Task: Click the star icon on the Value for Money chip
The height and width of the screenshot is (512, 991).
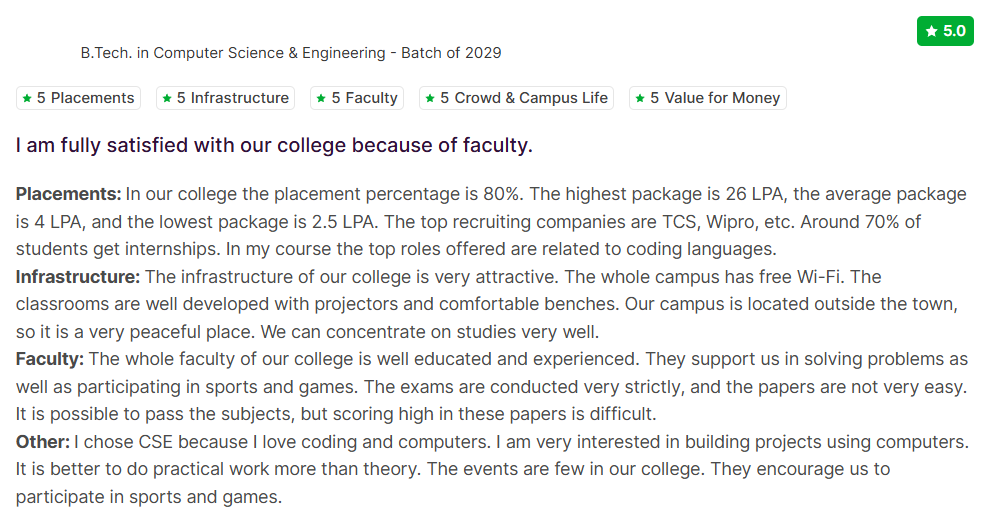Action: (x=640, y=98)
